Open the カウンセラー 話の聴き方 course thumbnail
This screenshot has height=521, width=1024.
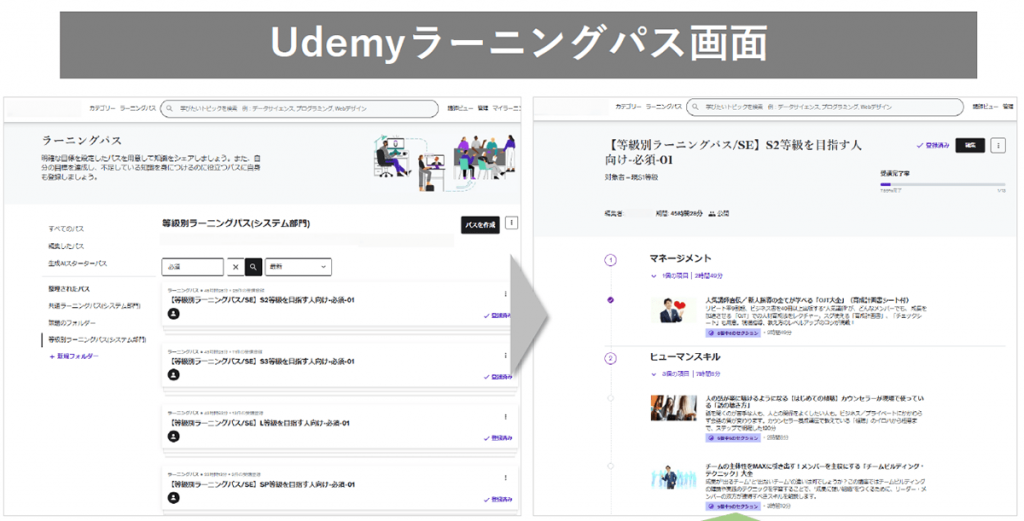click(x=673, y=407)
